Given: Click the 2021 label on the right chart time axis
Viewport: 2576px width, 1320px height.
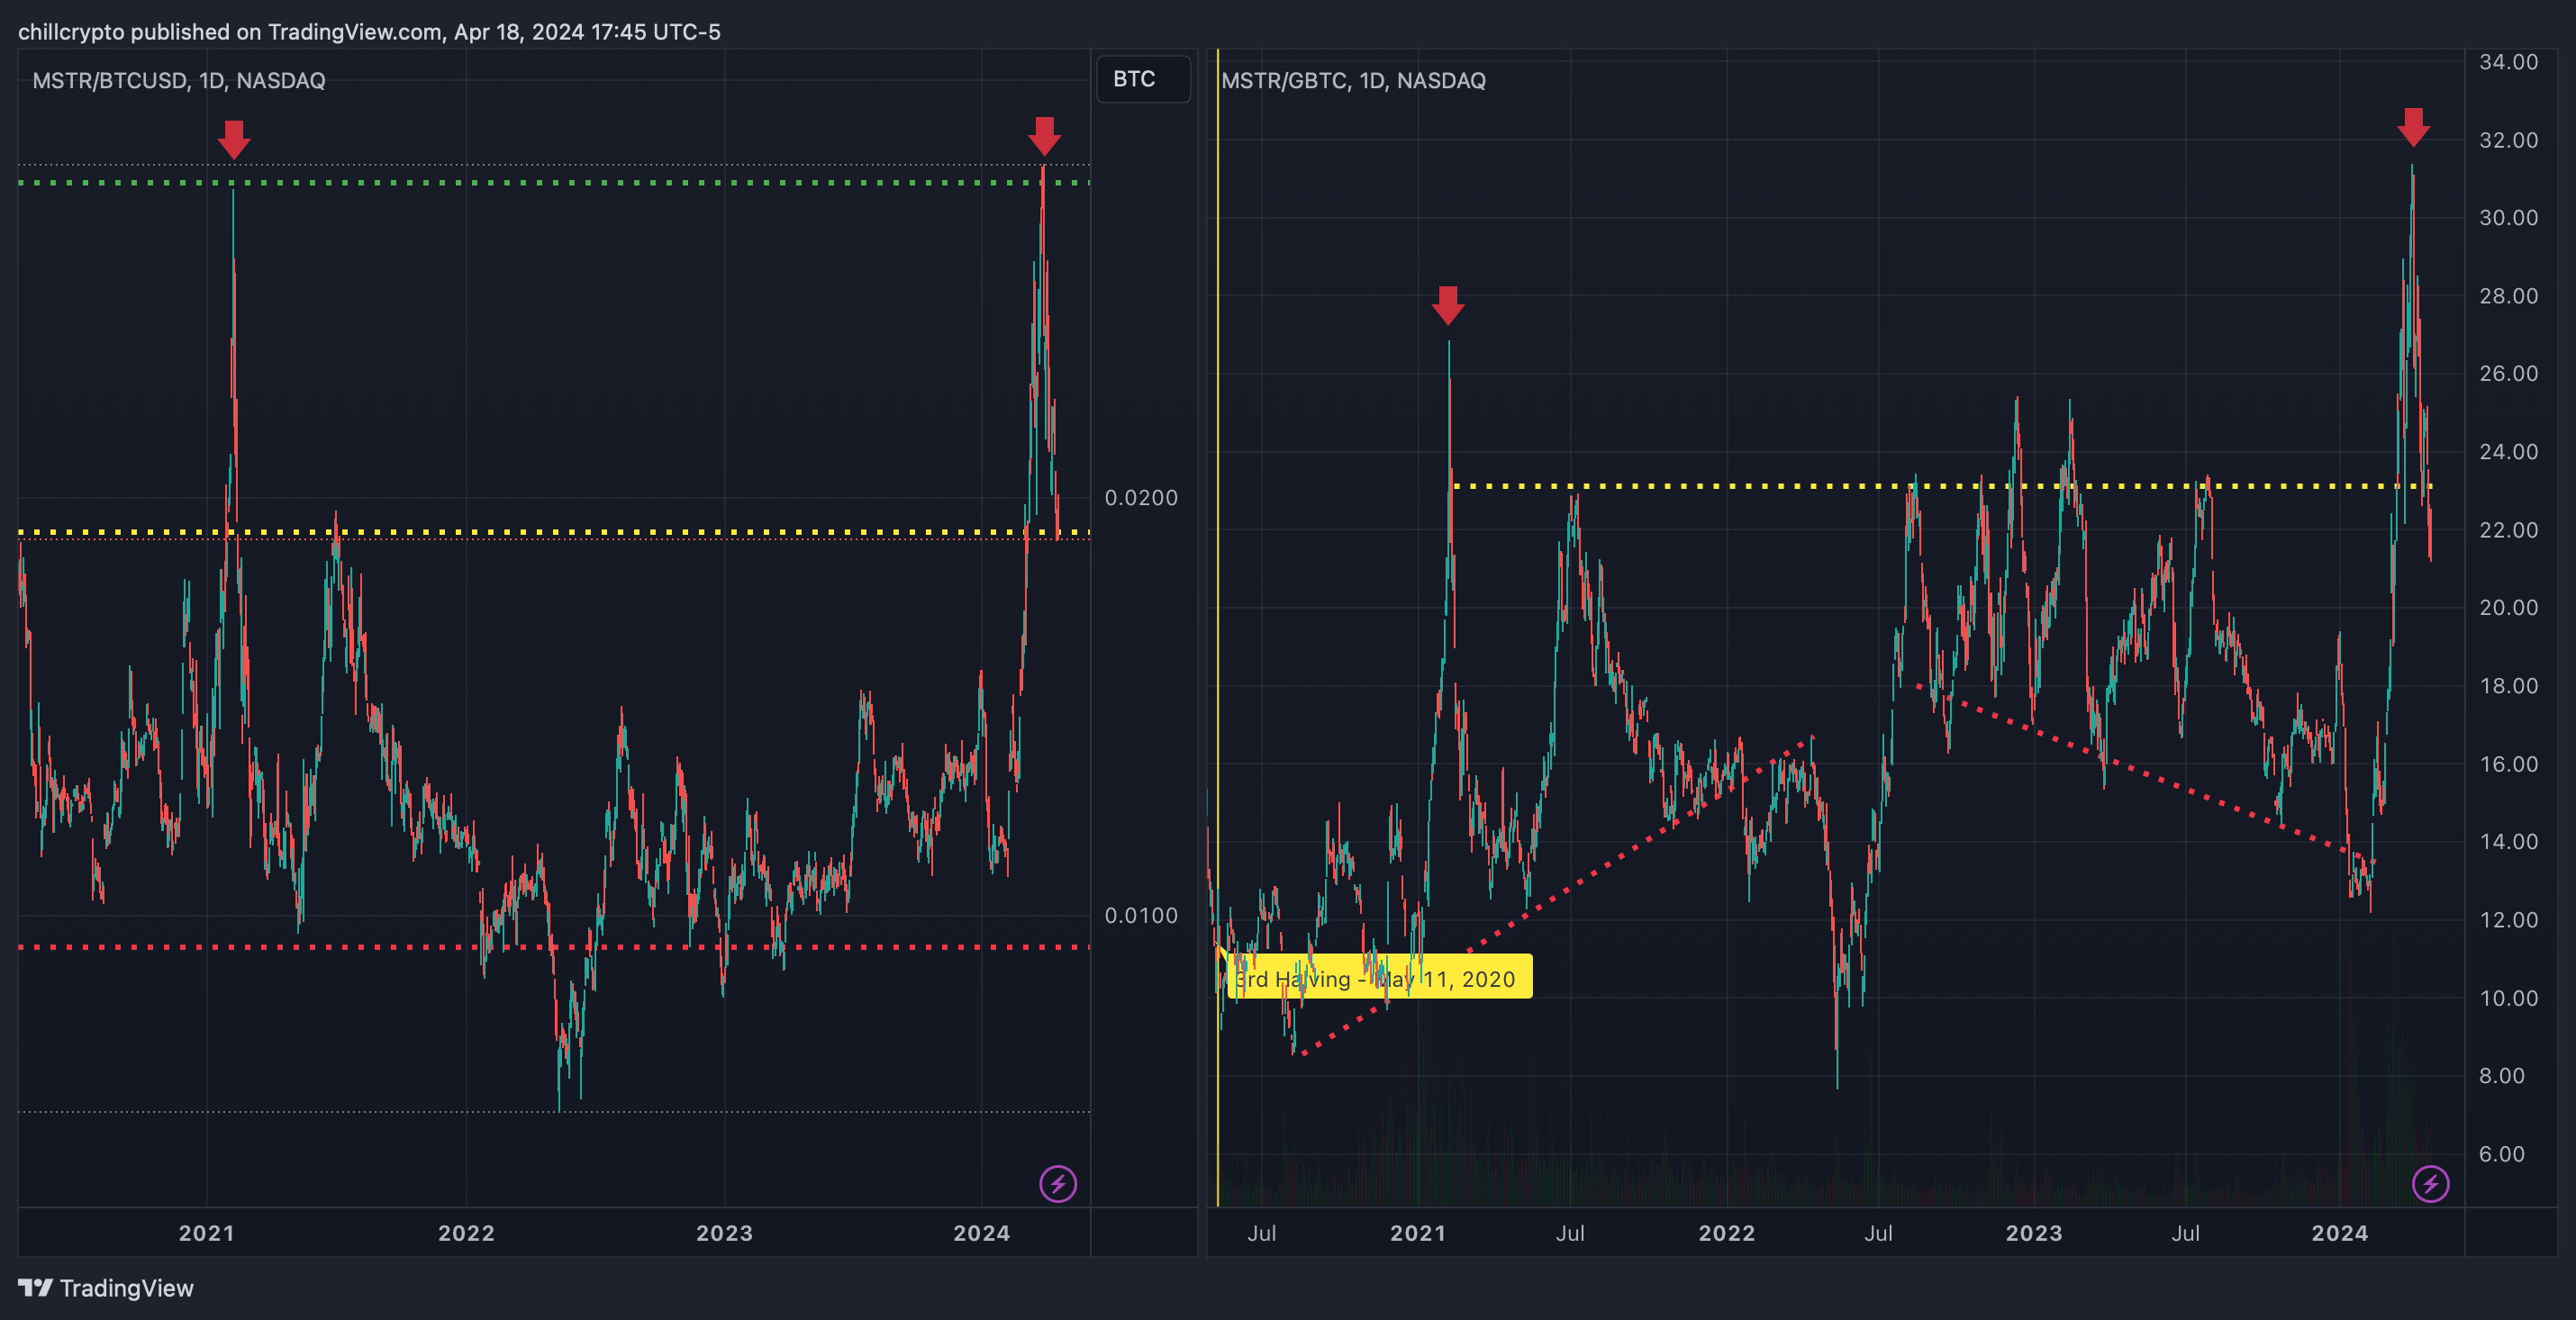Looking at the screenshot, I should tap(1418, 1233).
